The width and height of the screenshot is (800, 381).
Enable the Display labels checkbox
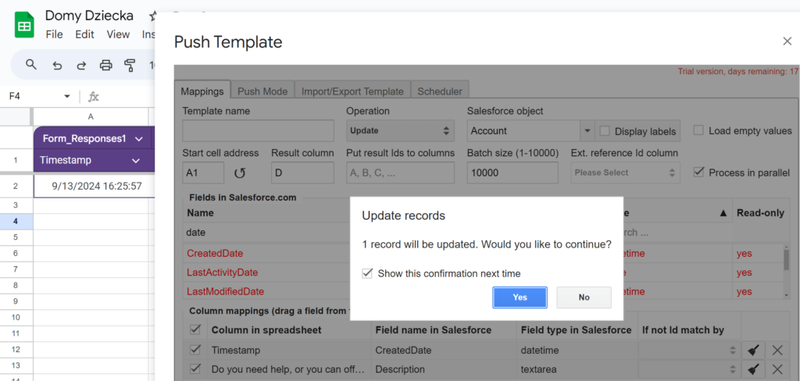(x=605, y=131)
